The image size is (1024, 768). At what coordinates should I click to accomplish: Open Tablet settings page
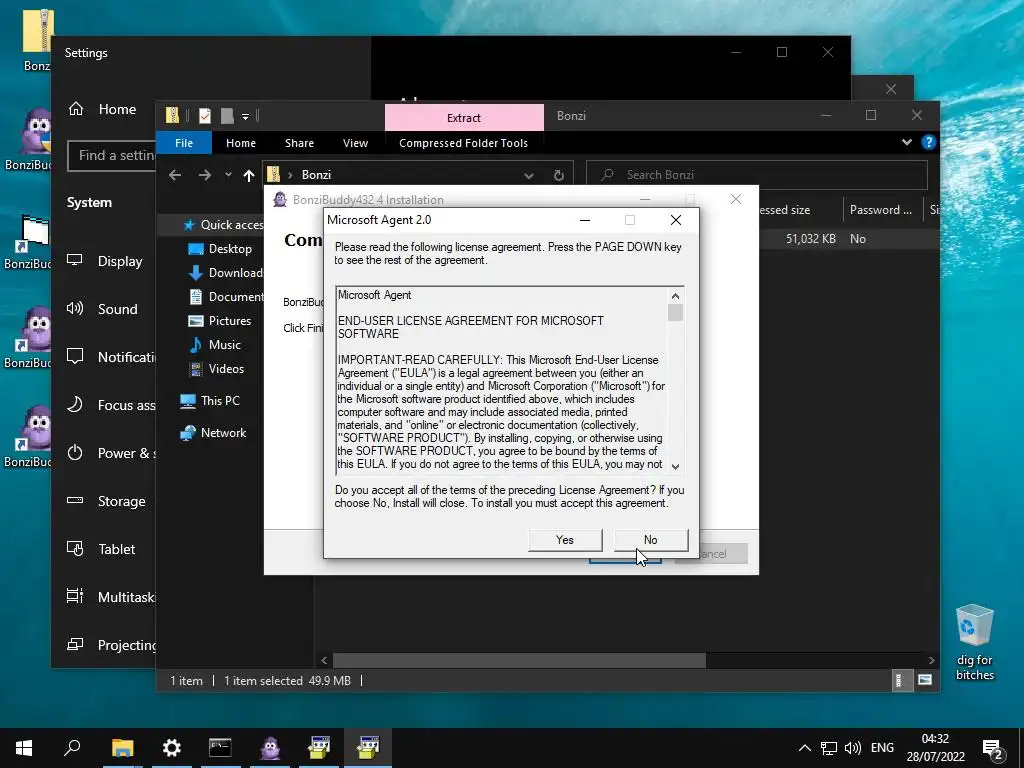[x=101, y=549]
